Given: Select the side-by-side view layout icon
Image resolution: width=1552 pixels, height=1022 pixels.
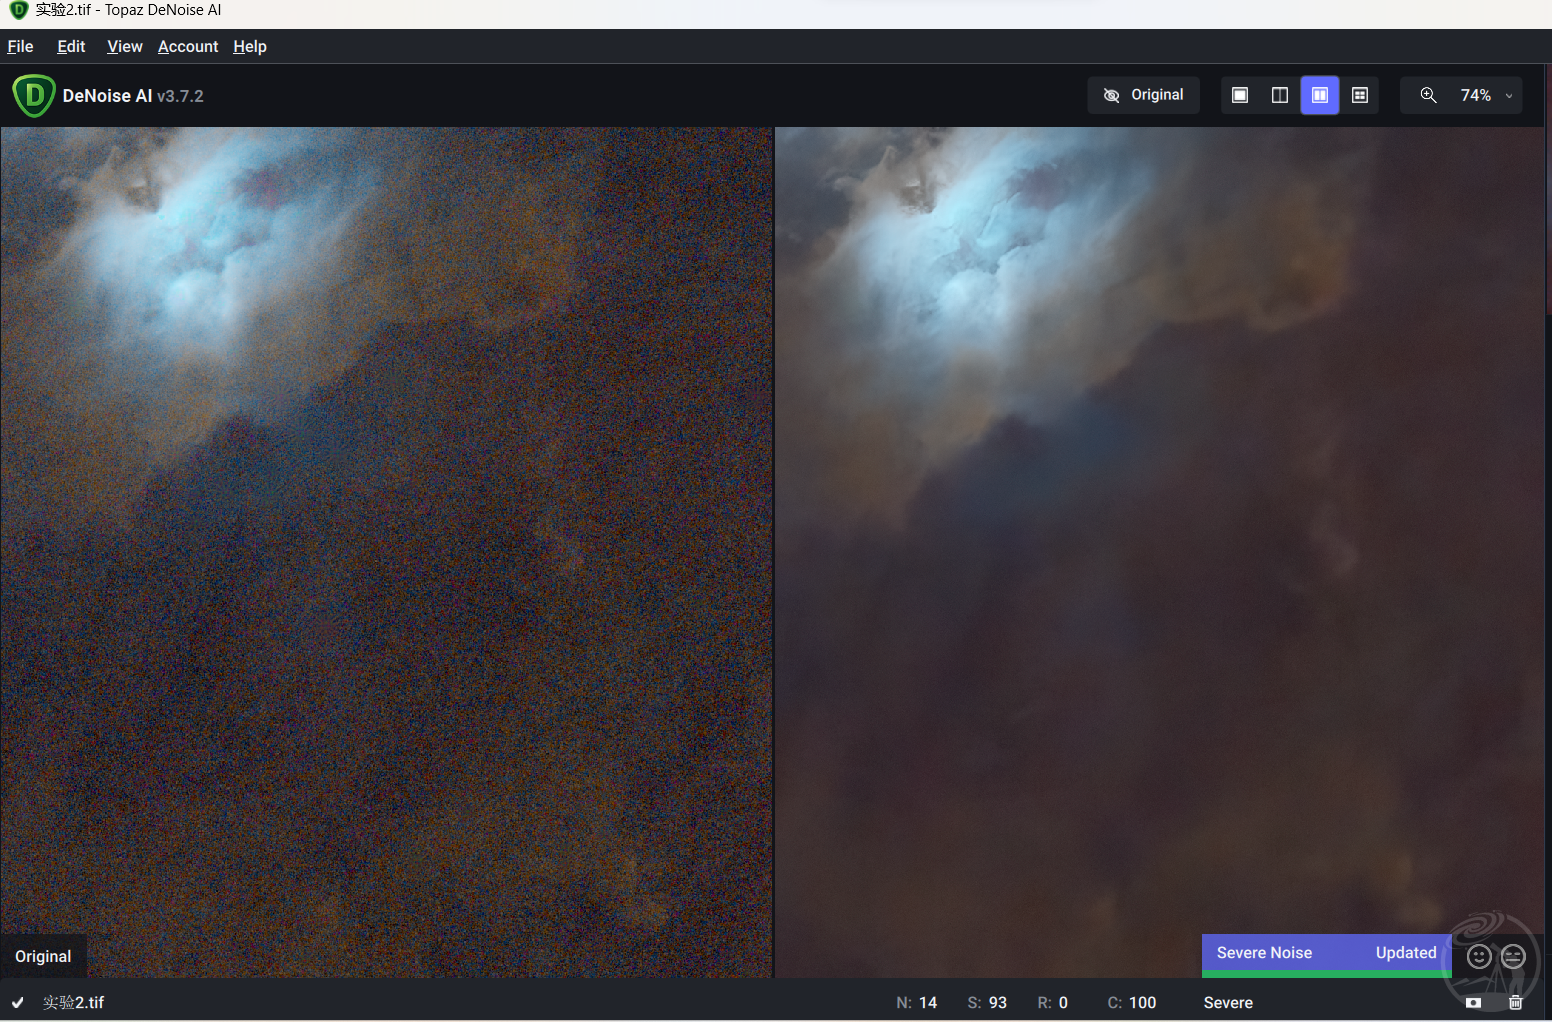Looking at the screenshot, I should click(x=1320, y=95).
